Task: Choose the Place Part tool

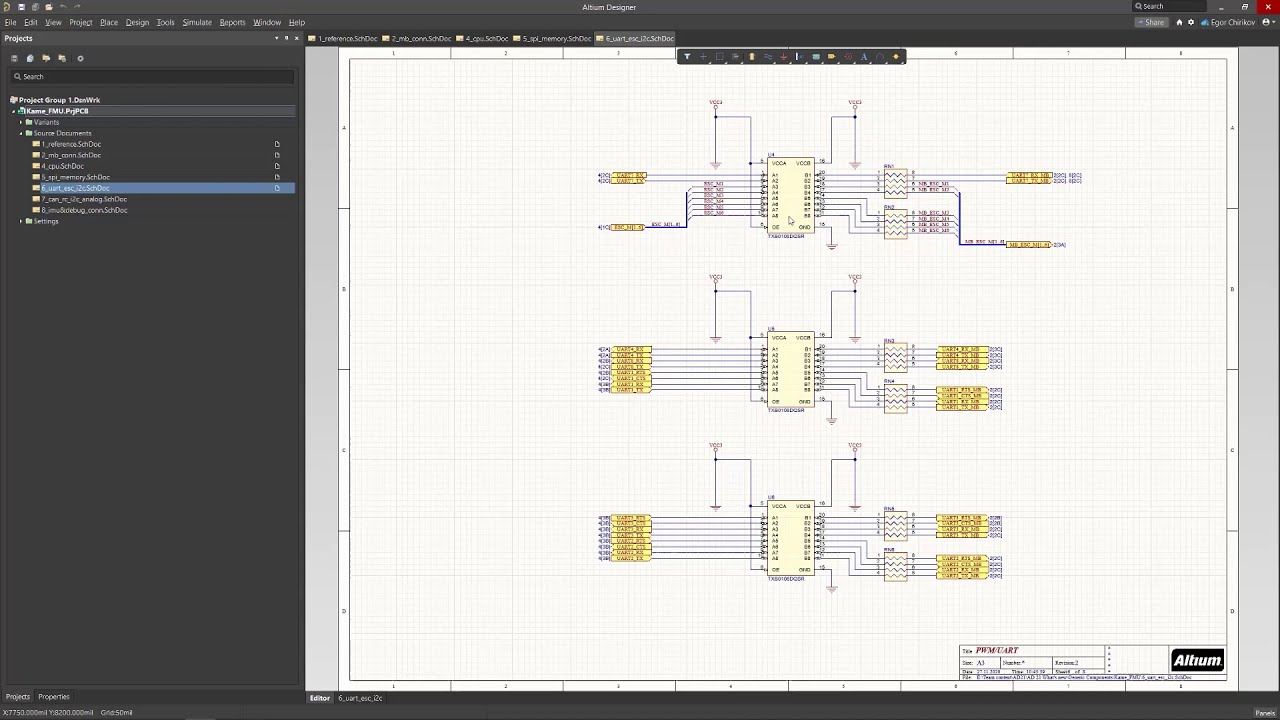Action: coord(751,56)
